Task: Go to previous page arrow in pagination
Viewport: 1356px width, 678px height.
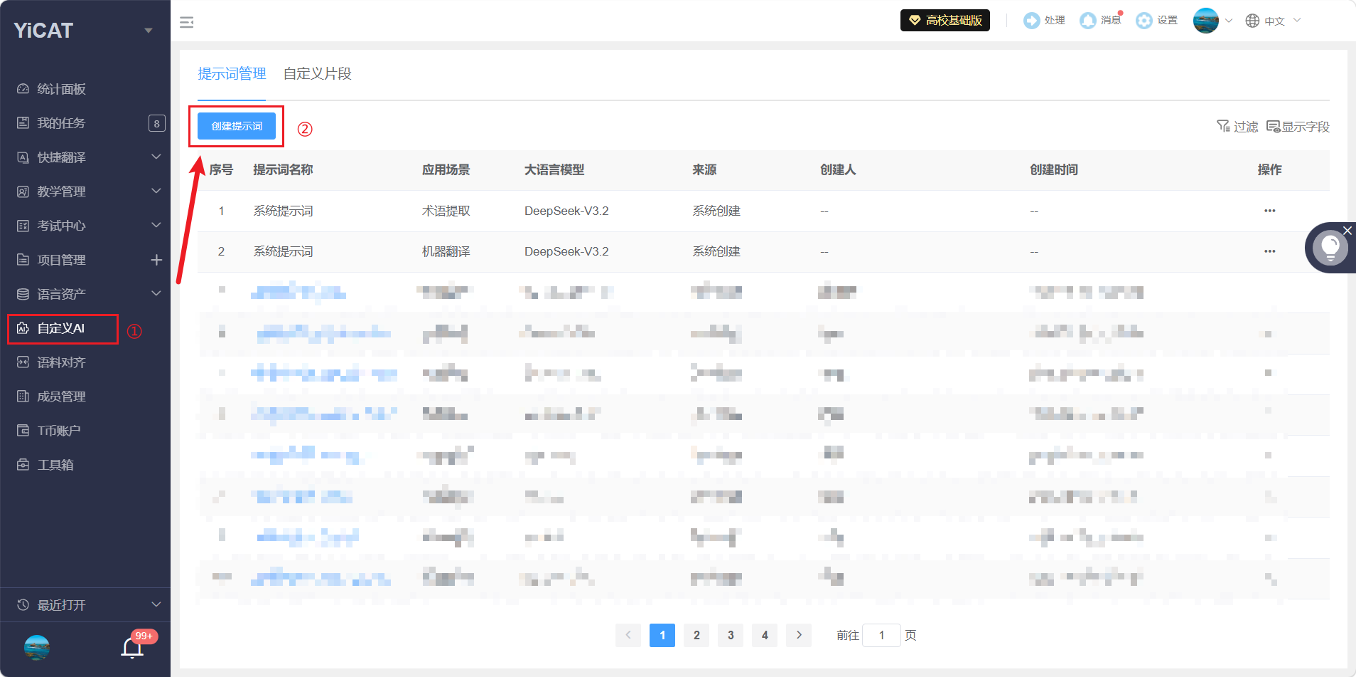Action: [628, 635]
